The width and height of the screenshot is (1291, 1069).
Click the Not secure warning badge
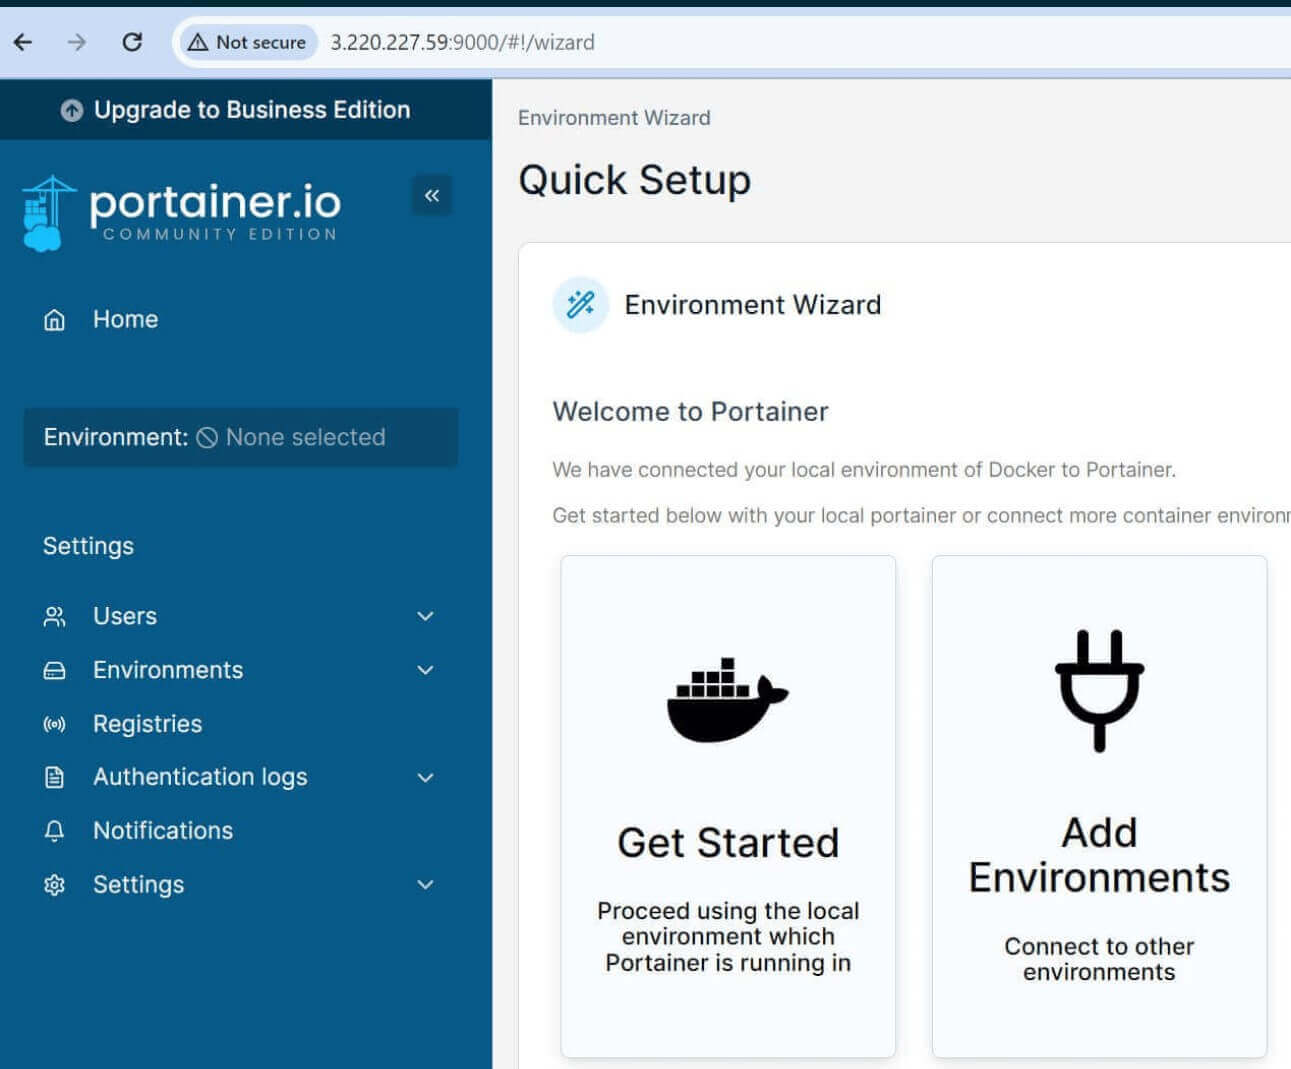point(248,42)
